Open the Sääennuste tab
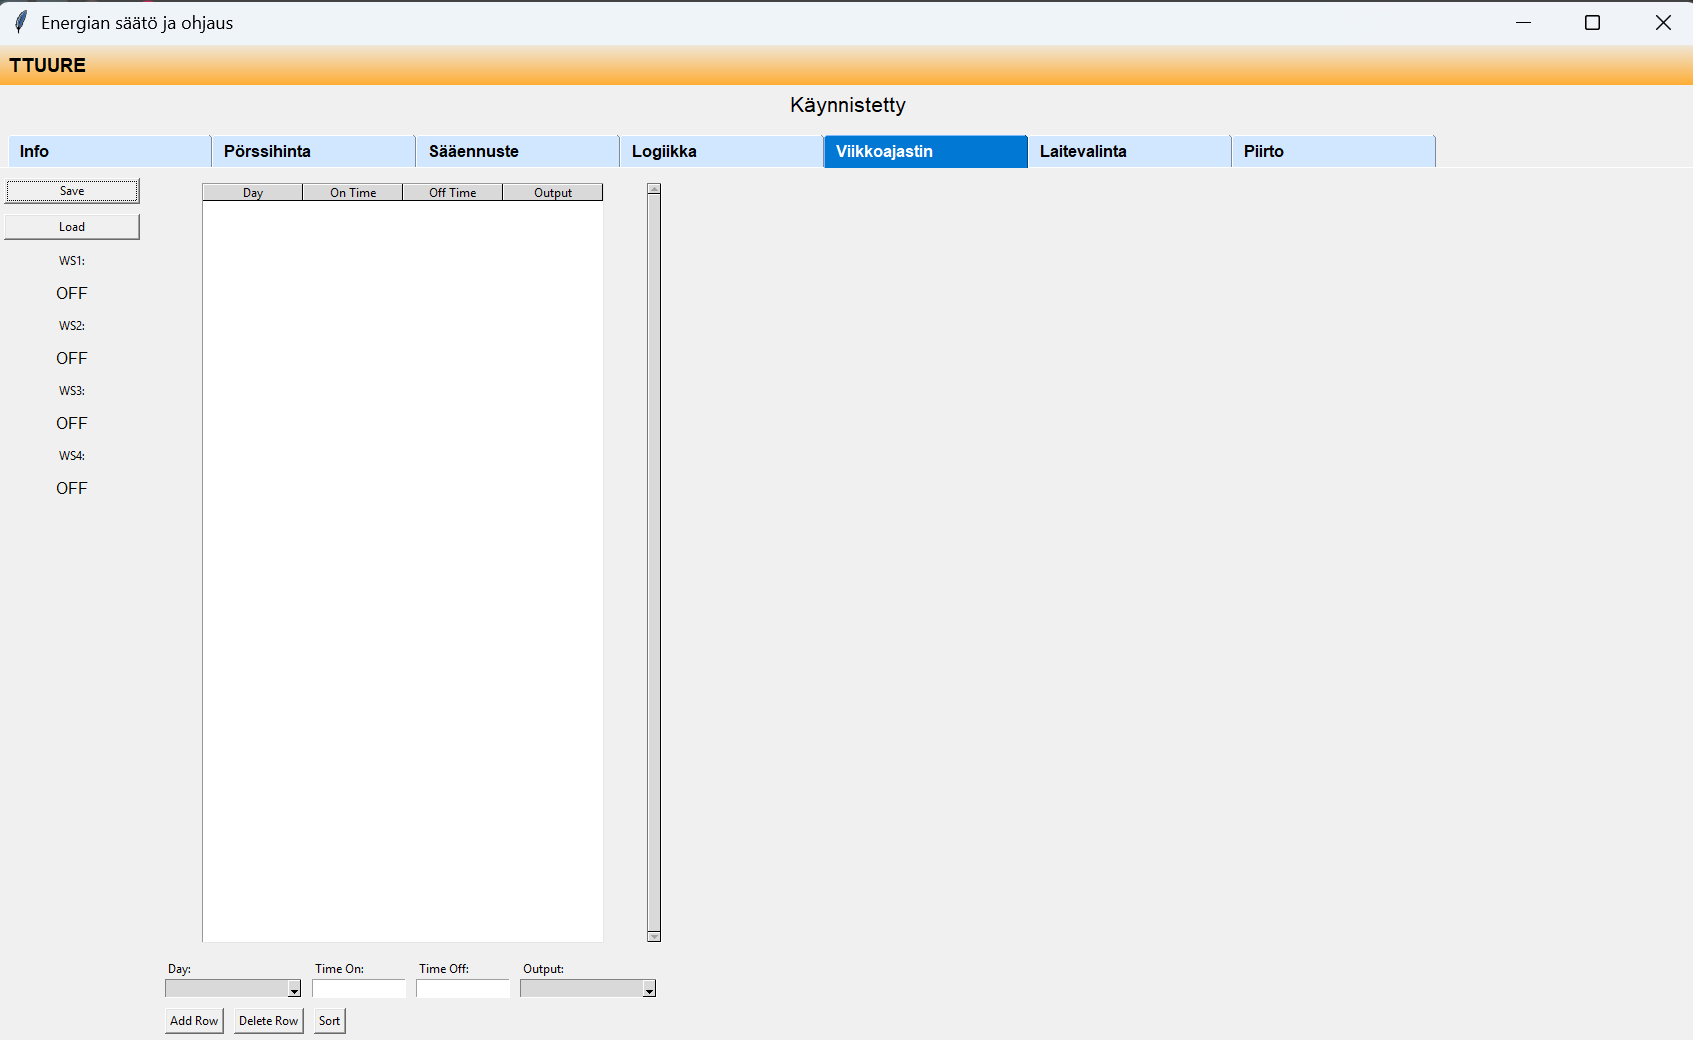1693x1040 pixels. click(517, 151)
